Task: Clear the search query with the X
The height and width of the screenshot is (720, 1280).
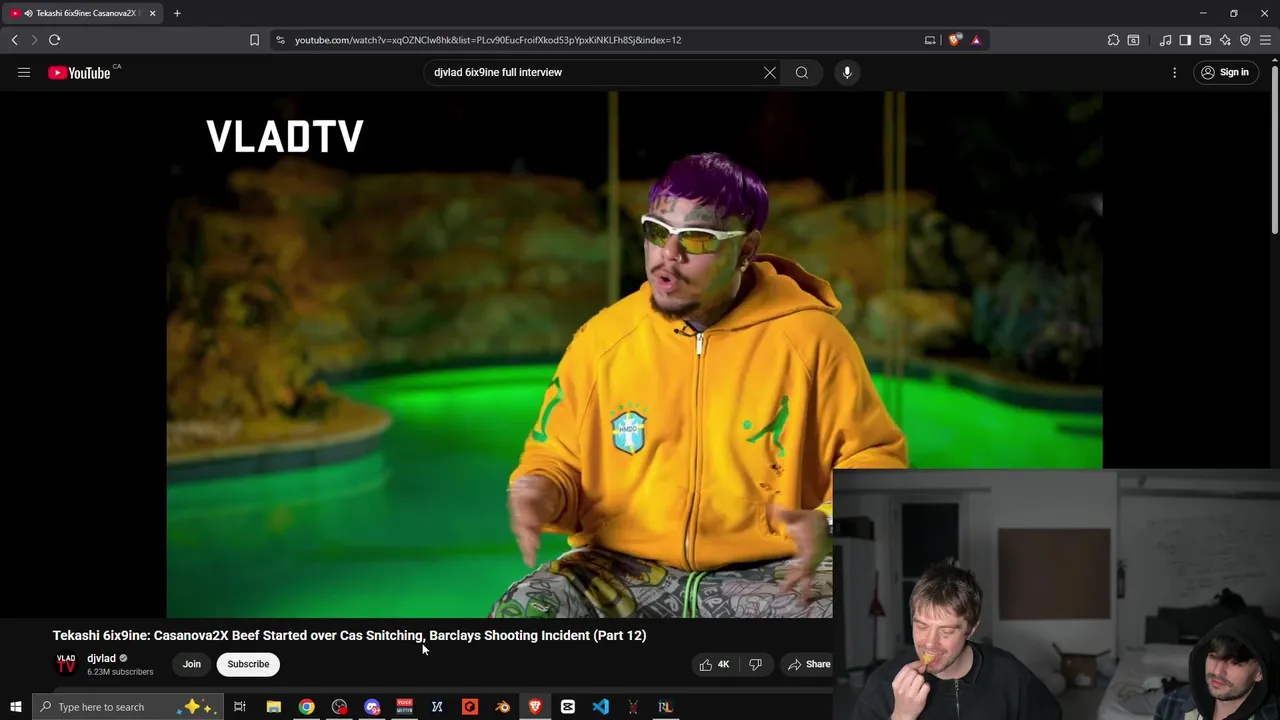Action: pos(770,72)
